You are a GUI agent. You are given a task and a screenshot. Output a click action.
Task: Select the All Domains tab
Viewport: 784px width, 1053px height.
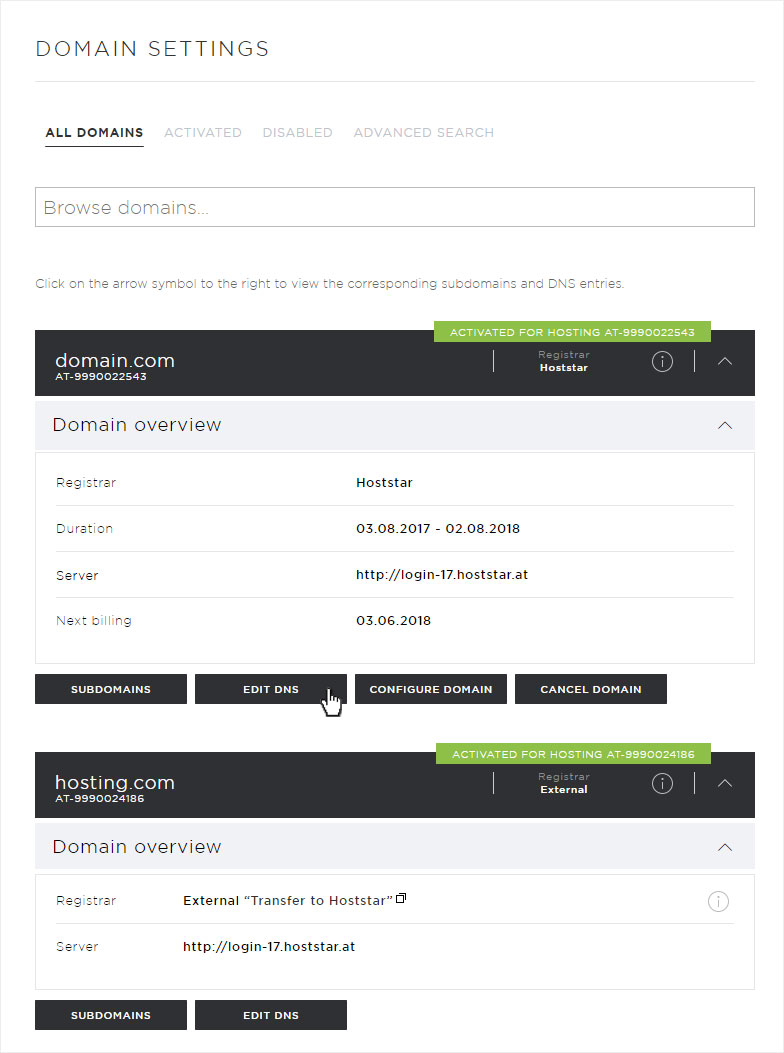[94, 133]
